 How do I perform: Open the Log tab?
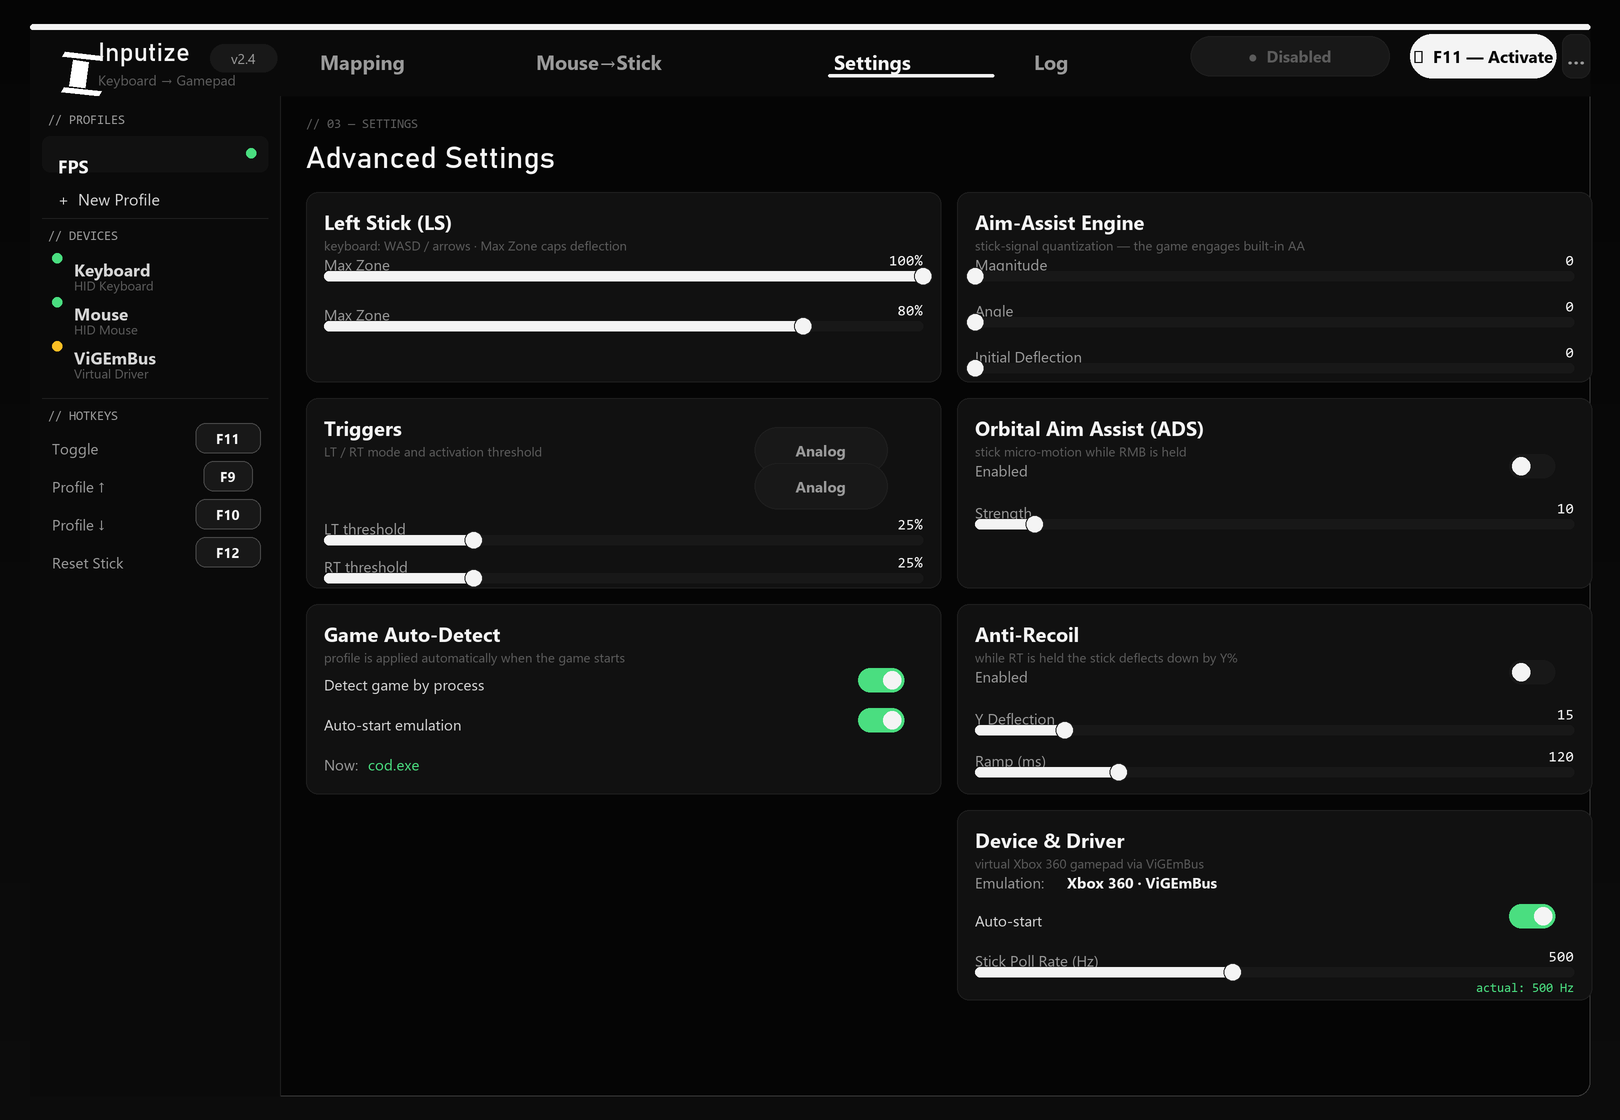(1050, 63)
